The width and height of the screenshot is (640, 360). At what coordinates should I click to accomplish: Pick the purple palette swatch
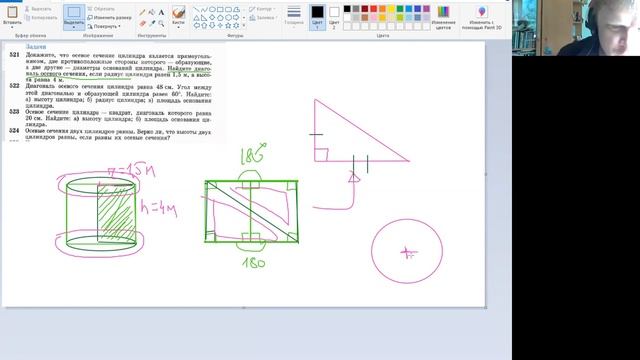tap(426, 9)
